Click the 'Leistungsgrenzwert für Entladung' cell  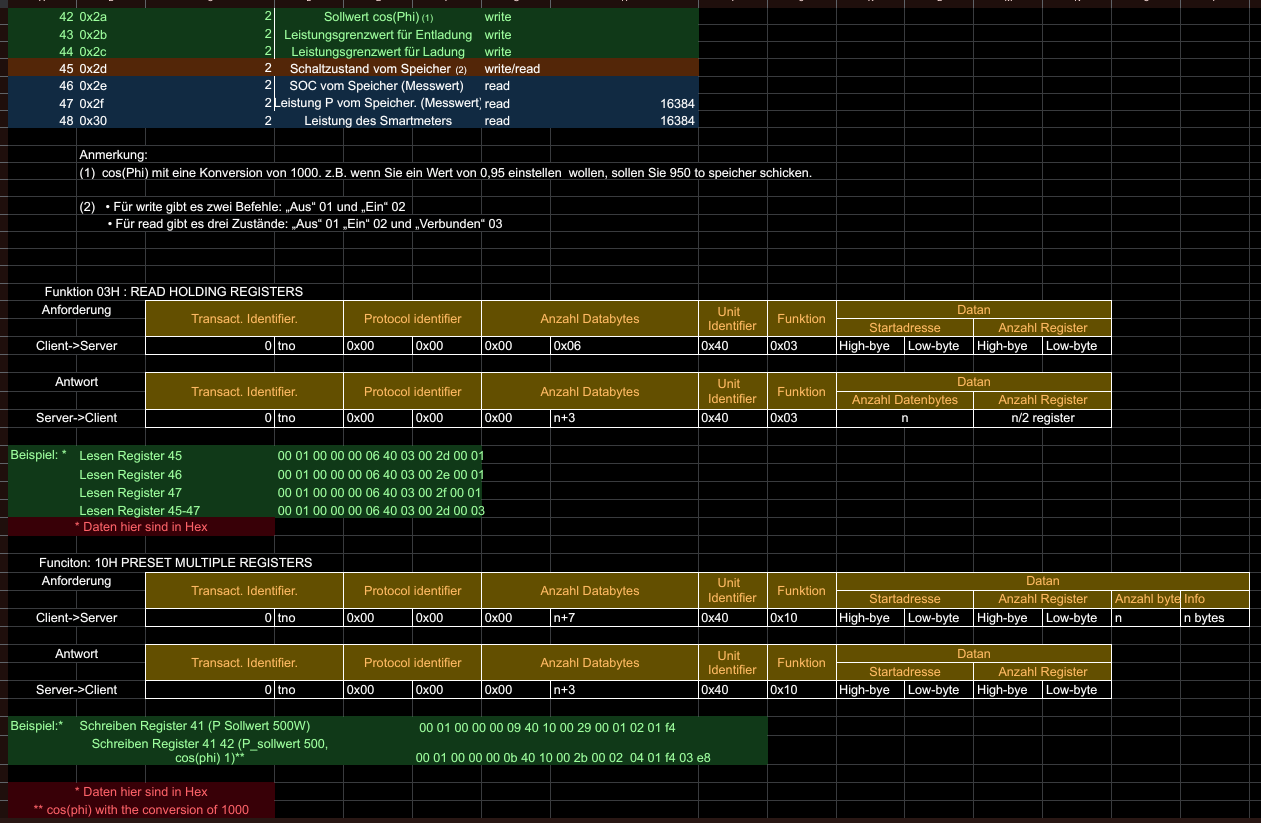pyautogui.click(x=378, y=34)
